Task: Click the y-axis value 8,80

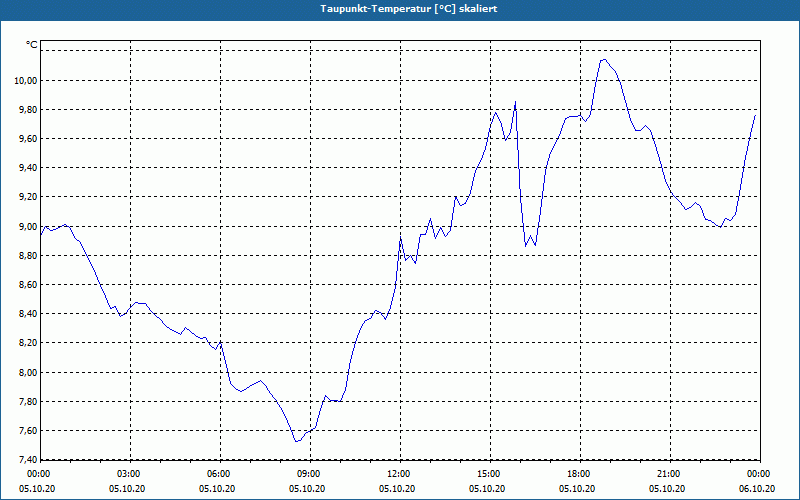Action: point(28,256)
